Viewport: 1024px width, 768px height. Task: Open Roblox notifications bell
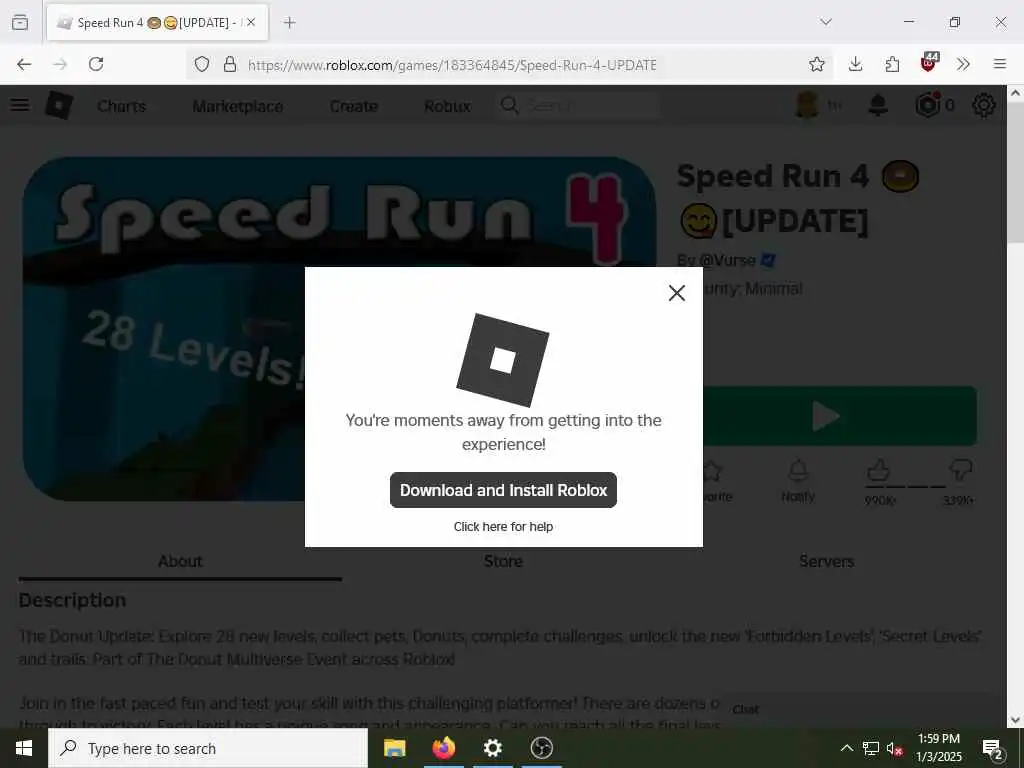[x=878, y=105]
